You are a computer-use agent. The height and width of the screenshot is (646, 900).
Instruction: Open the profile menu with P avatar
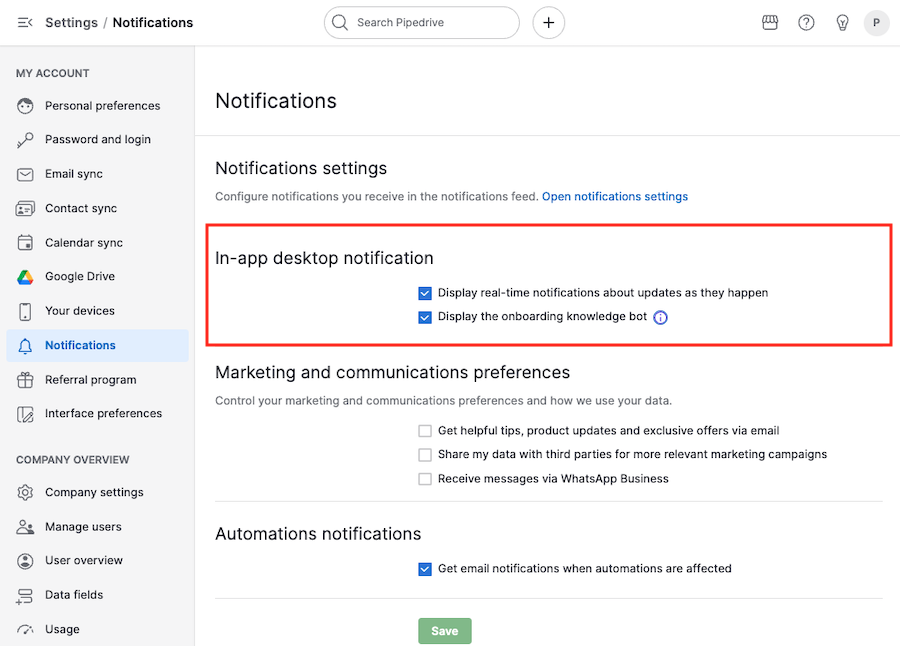[877, 22]
